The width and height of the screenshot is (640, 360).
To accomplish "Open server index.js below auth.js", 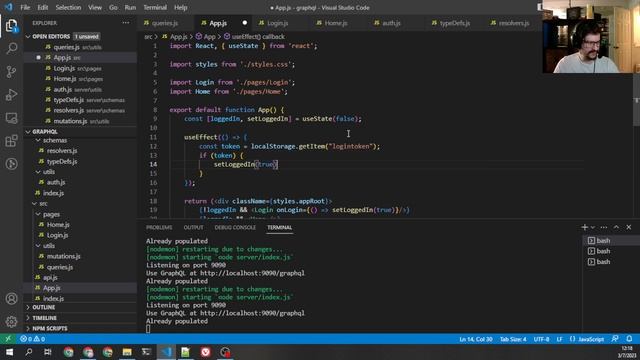I will (x=53, y=193).
